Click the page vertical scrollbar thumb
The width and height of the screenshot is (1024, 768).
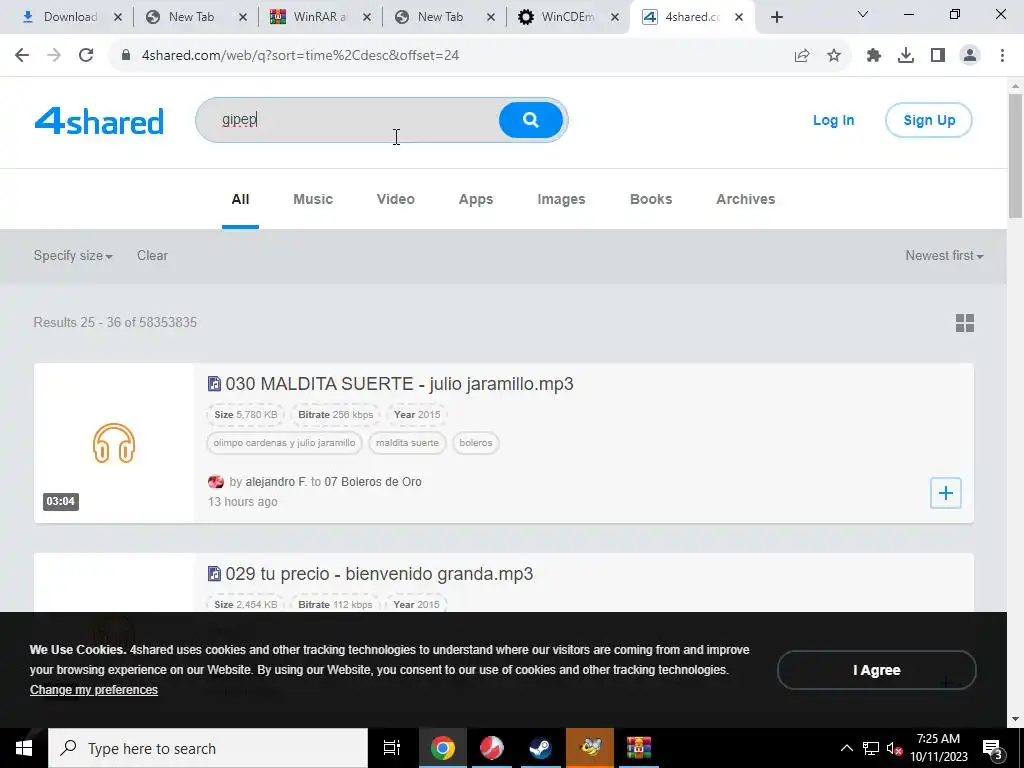tap(1015, 156)
